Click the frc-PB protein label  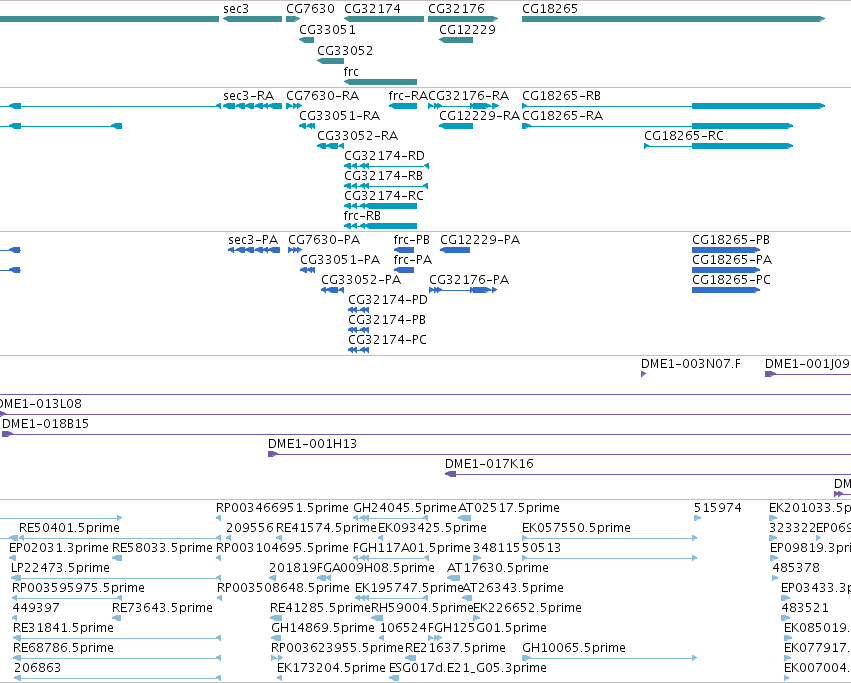click(x=412, y=240)
